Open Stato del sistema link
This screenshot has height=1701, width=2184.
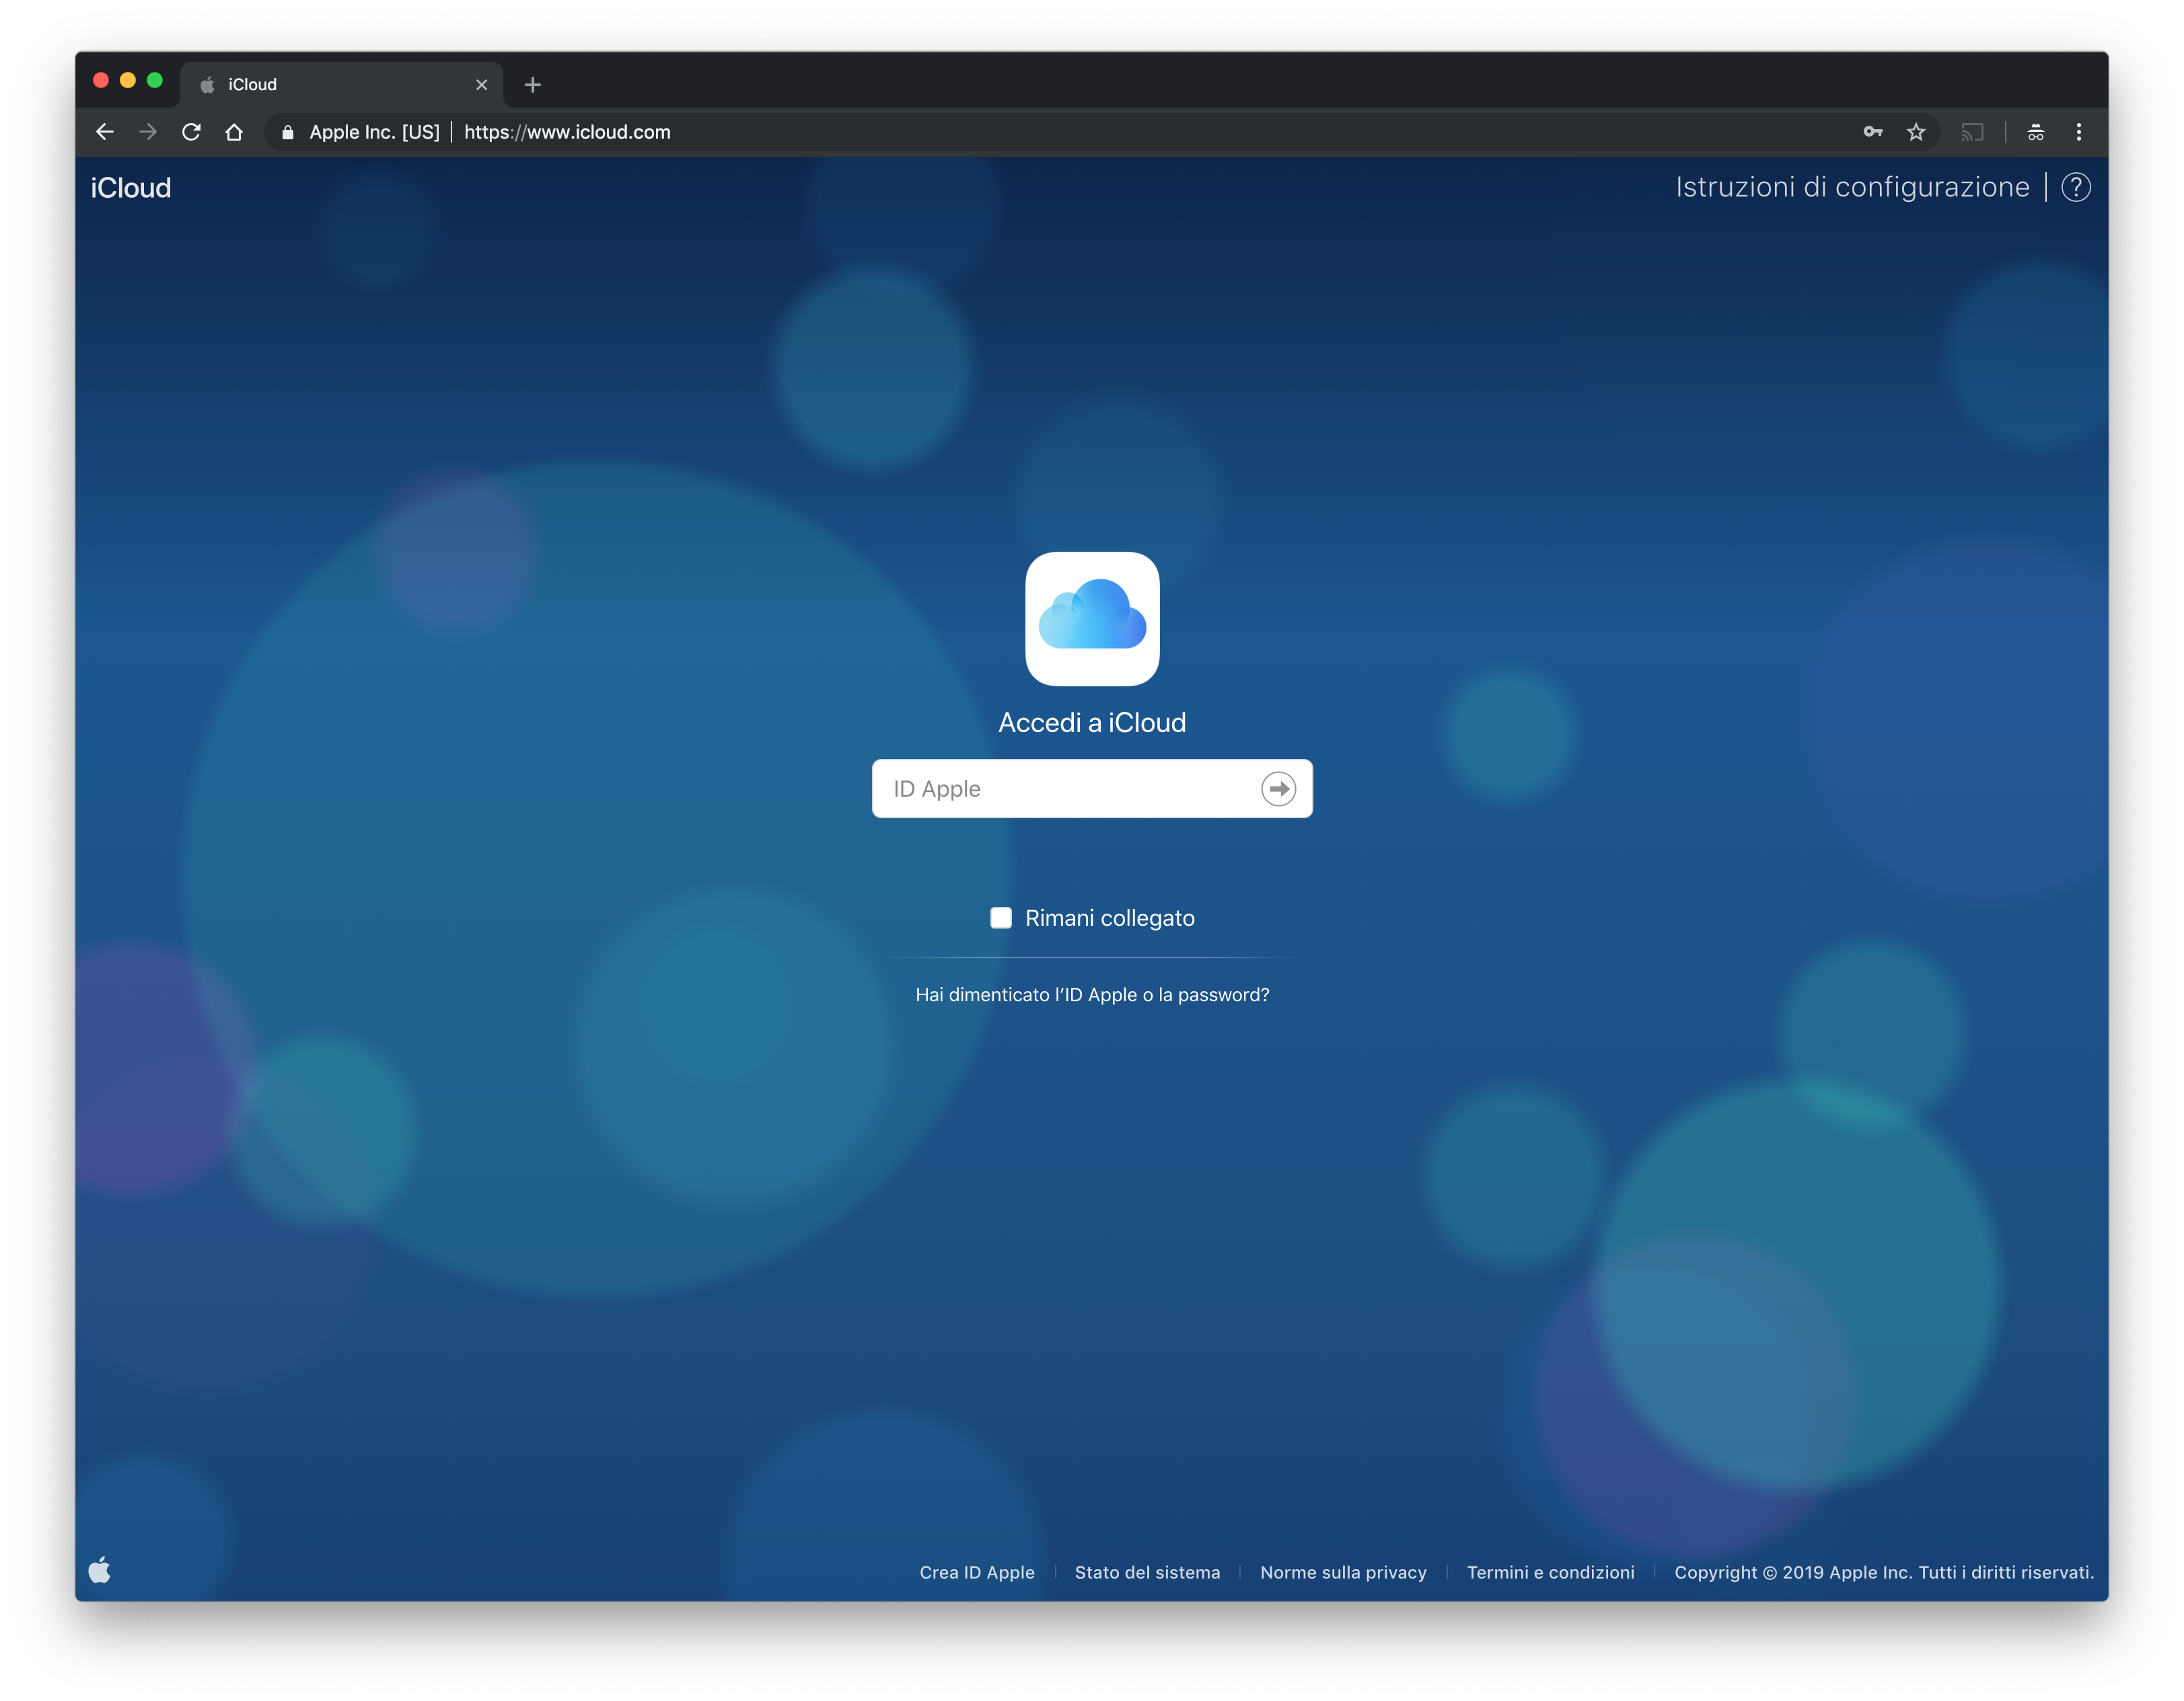click(1147, 1572)
